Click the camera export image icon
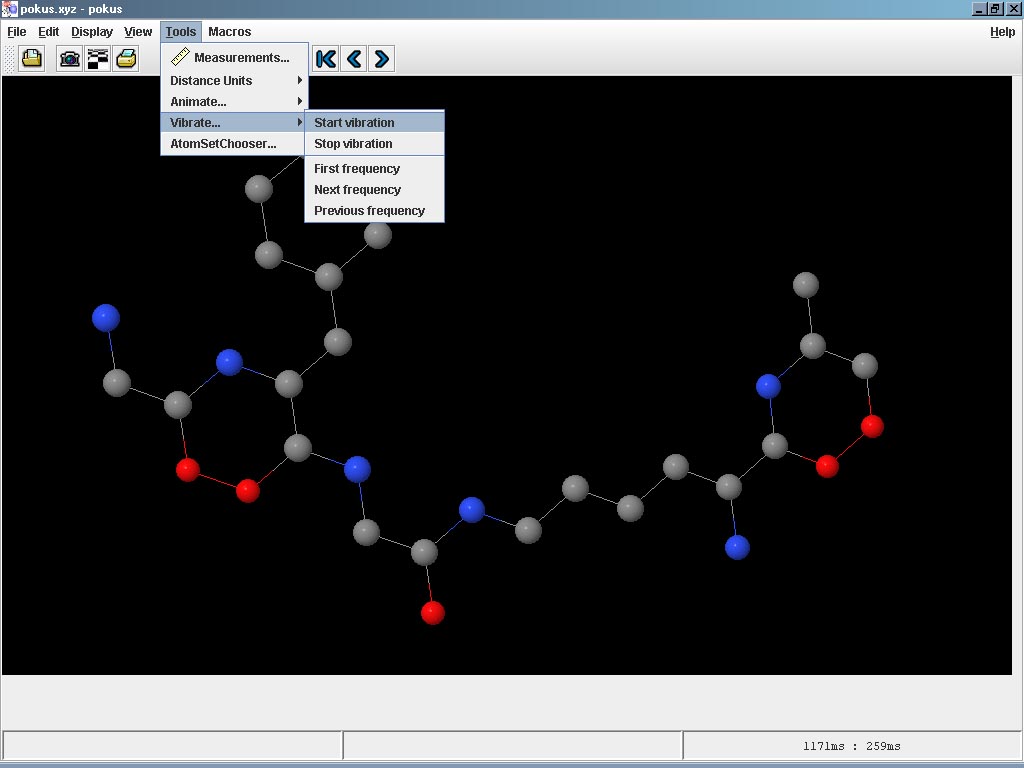This screenshot has width=1024, height=768. point(70,59)
